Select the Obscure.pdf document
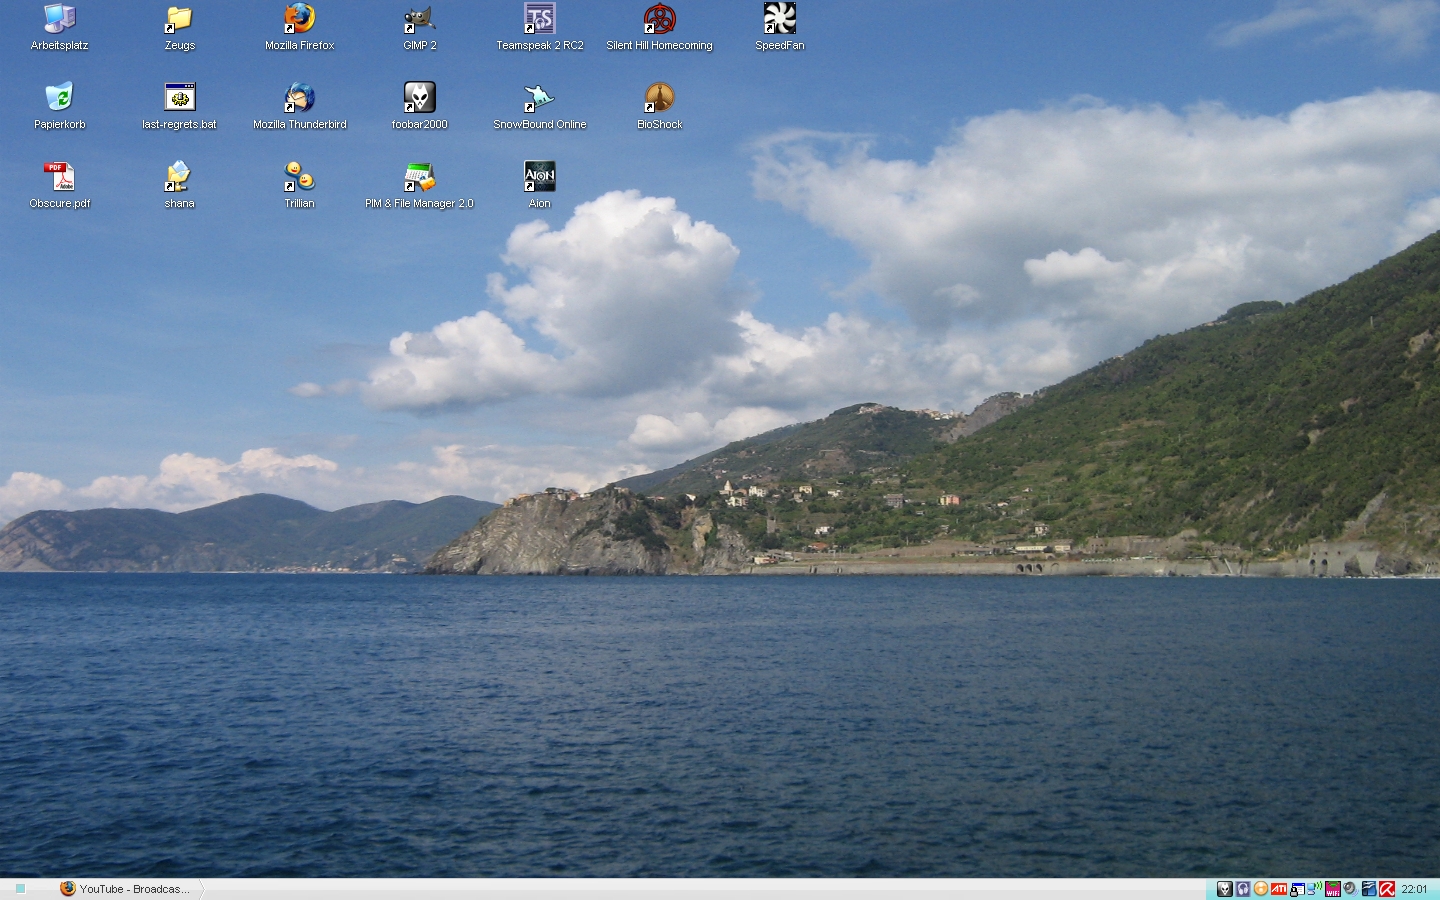The width and height of the screenshot is (1440, 900). tap(60, 177)
